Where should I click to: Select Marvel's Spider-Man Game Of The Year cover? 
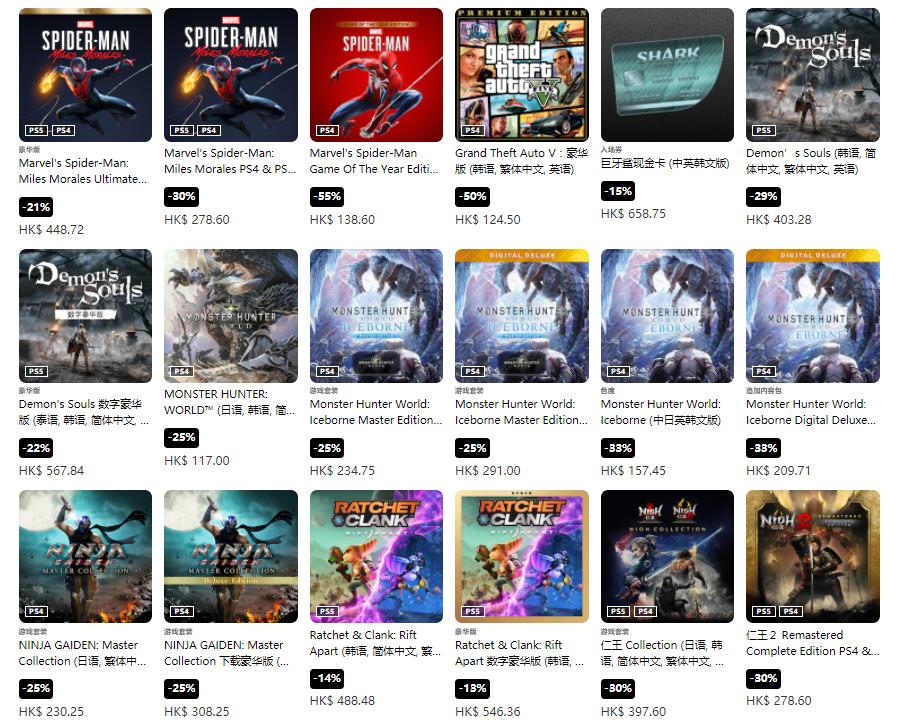click(376, 75)
